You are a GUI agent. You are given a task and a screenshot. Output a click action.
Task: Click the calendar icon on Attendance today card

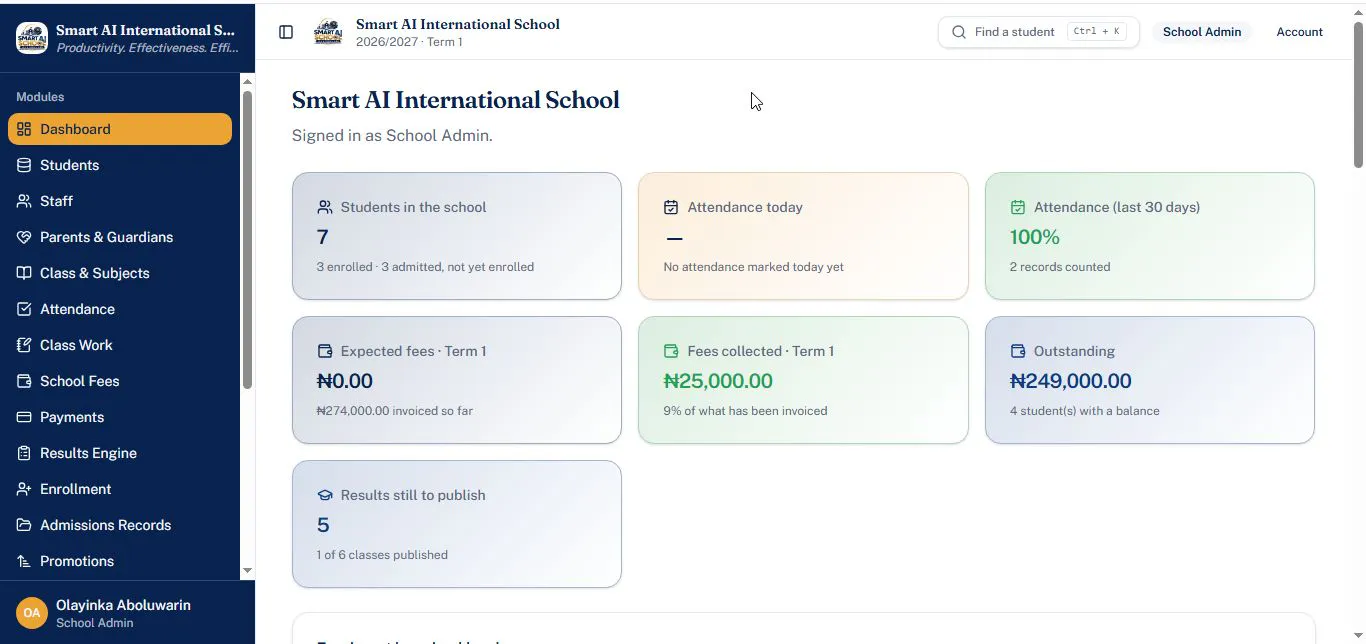[671, 207]
